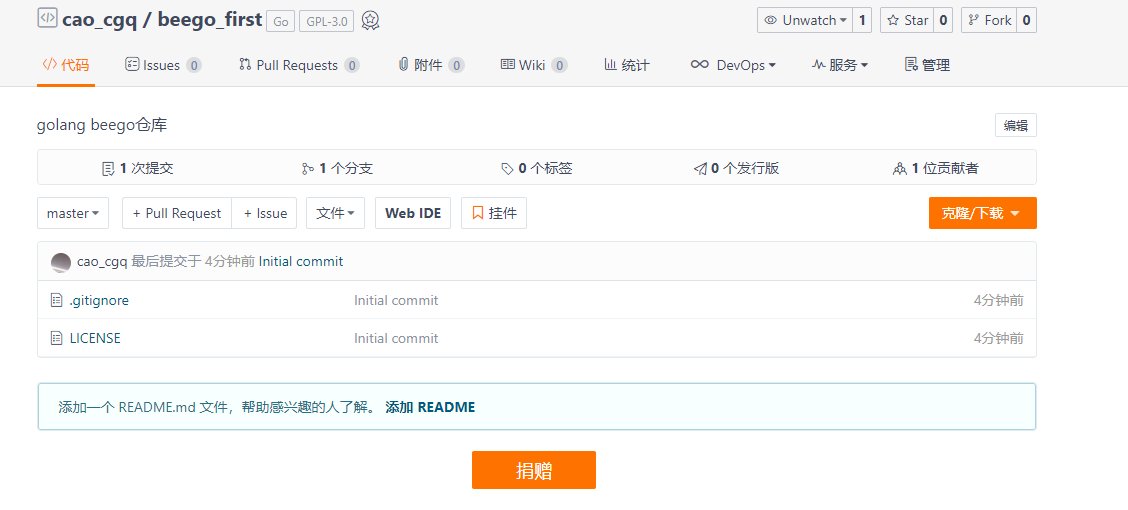Open the 1 位贡献者 contributors icon link
Image resolution: width=1128 pixels, height=510 pixels.
[x=899, y=169]
